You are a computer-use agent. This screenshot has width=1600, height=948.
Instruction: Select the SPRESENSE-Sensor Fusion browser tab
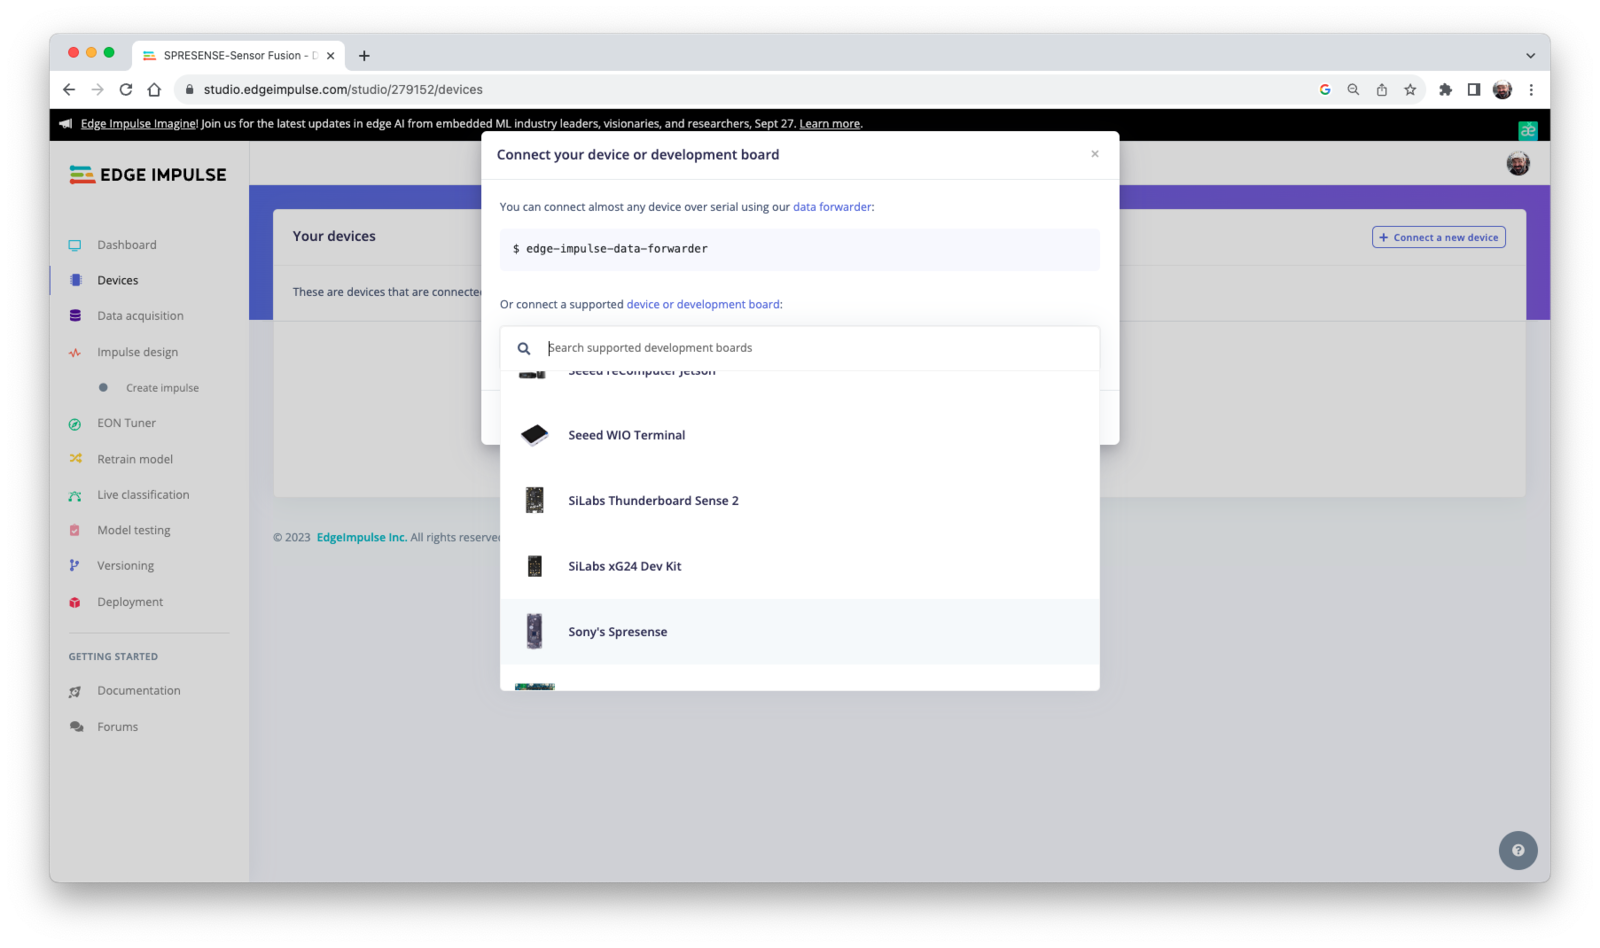[238, 56]
